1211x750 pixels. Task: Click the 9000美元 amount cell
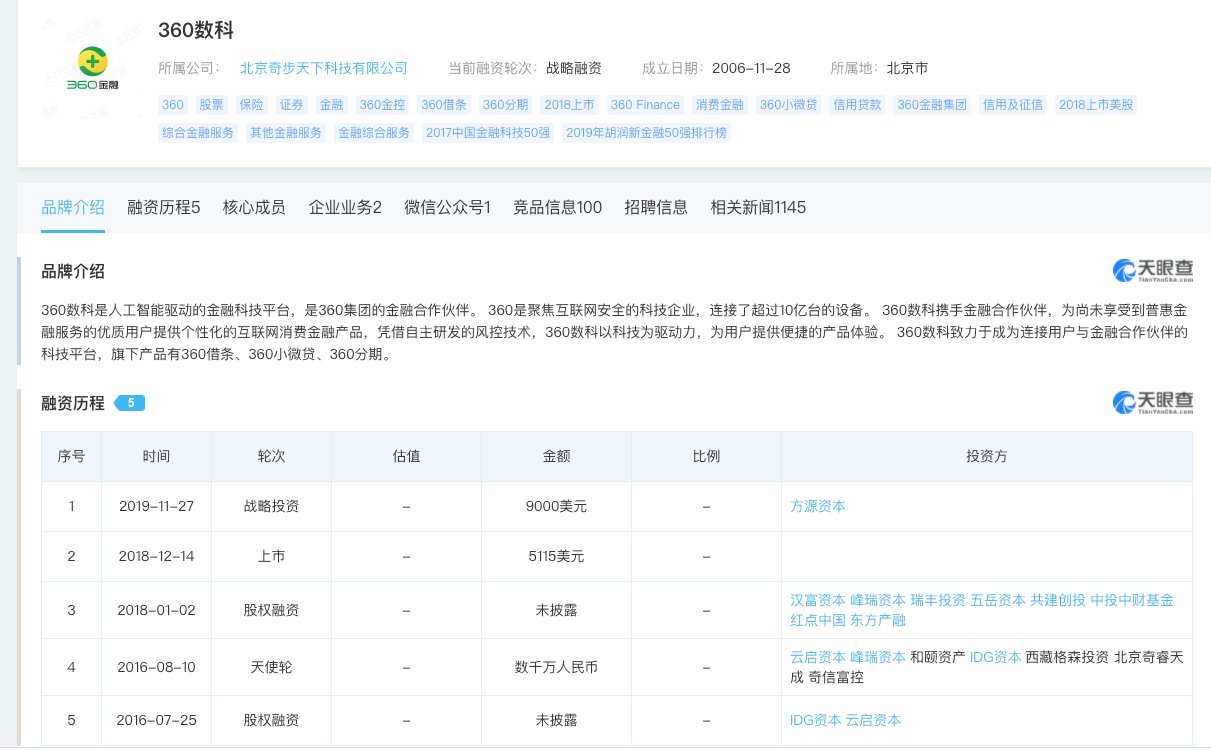[x=556, y=506]
